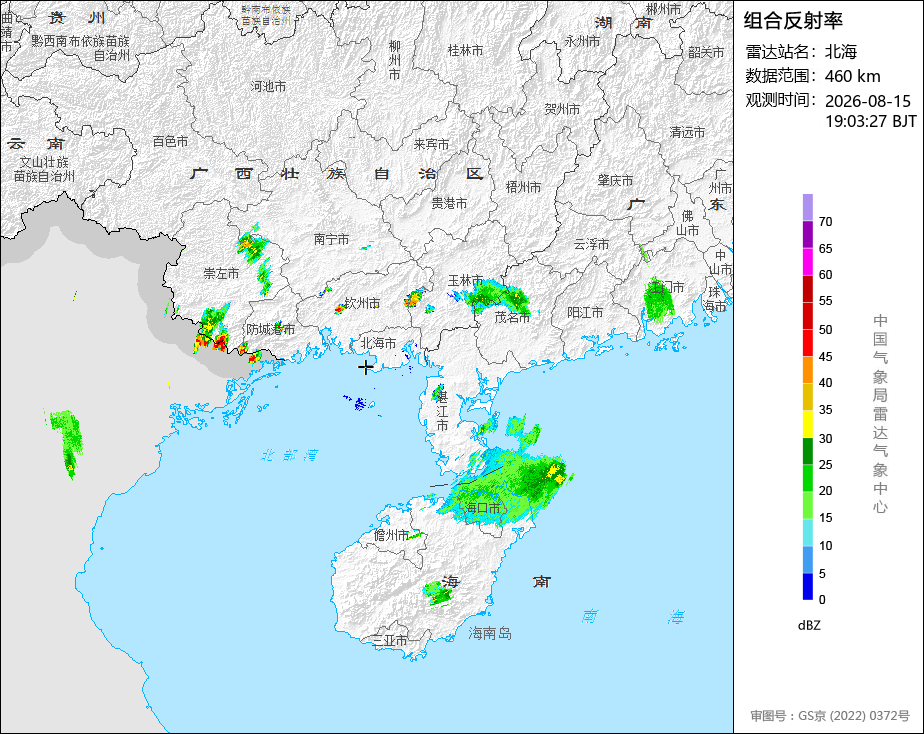
Task: Click the 崇左市 city label
Action: pos(221,273)
